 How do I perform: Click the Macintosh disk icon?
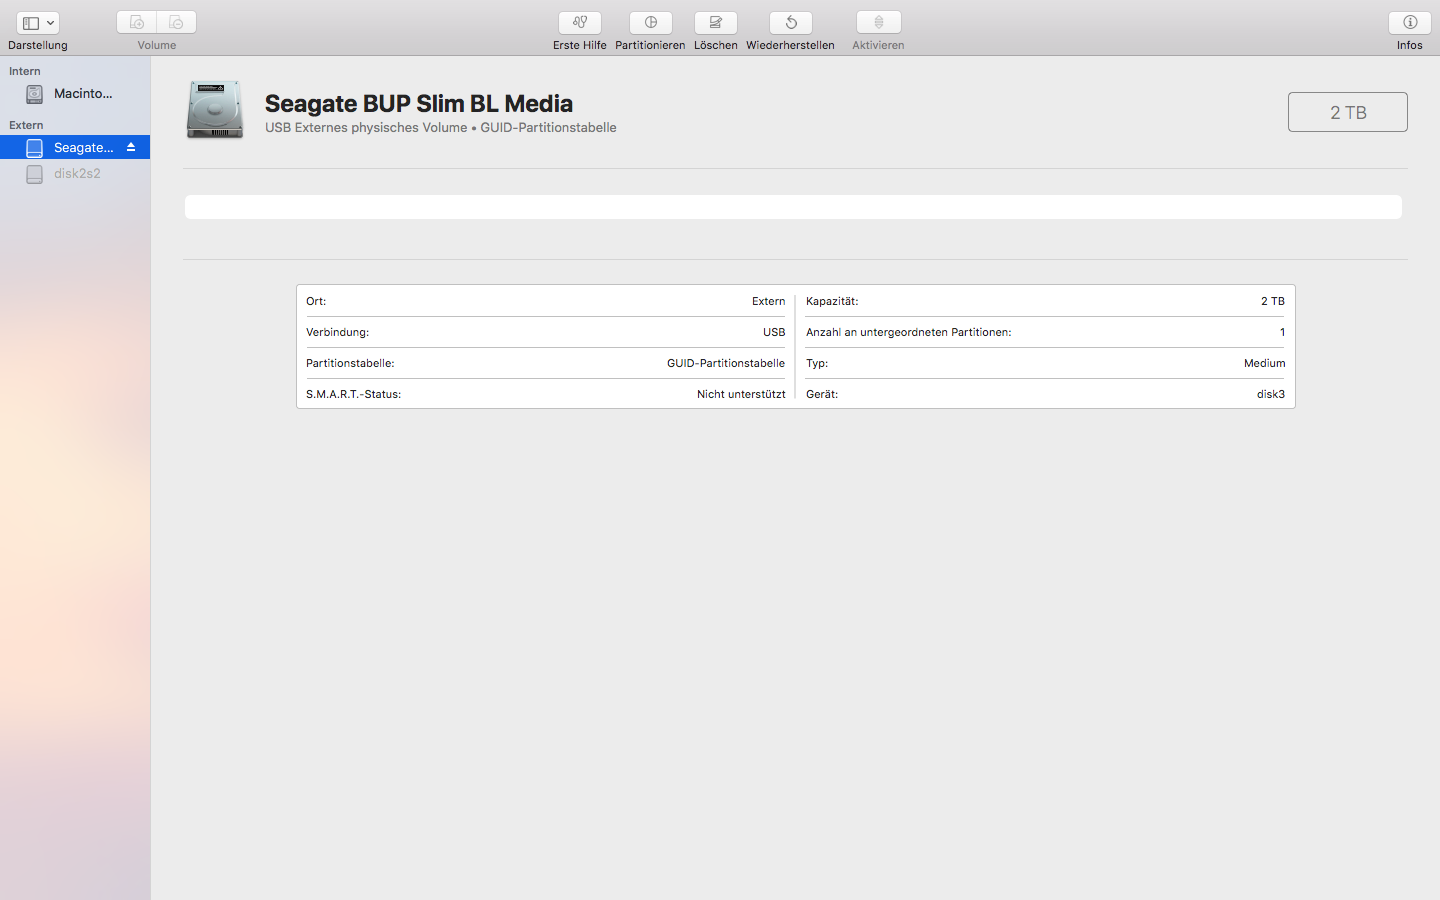pos(34,94)
